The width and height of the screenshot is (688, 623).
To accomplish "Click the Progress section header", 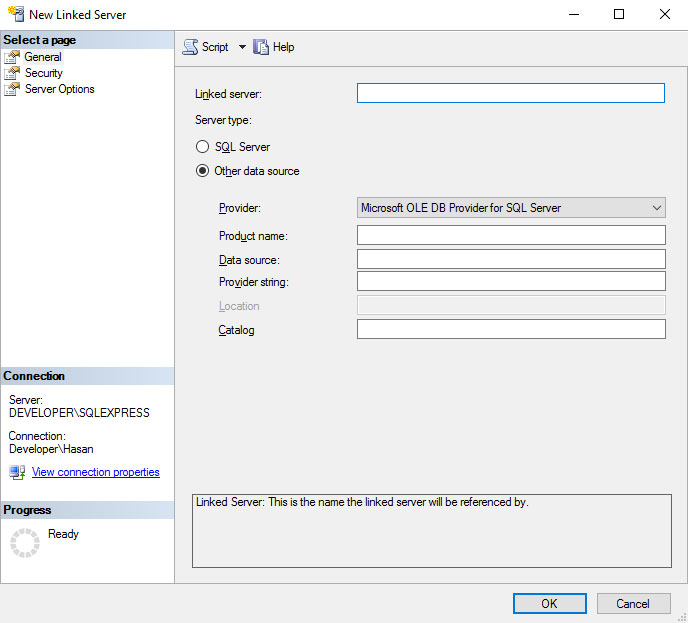I will pyautogui.click(x=87, y=510).
